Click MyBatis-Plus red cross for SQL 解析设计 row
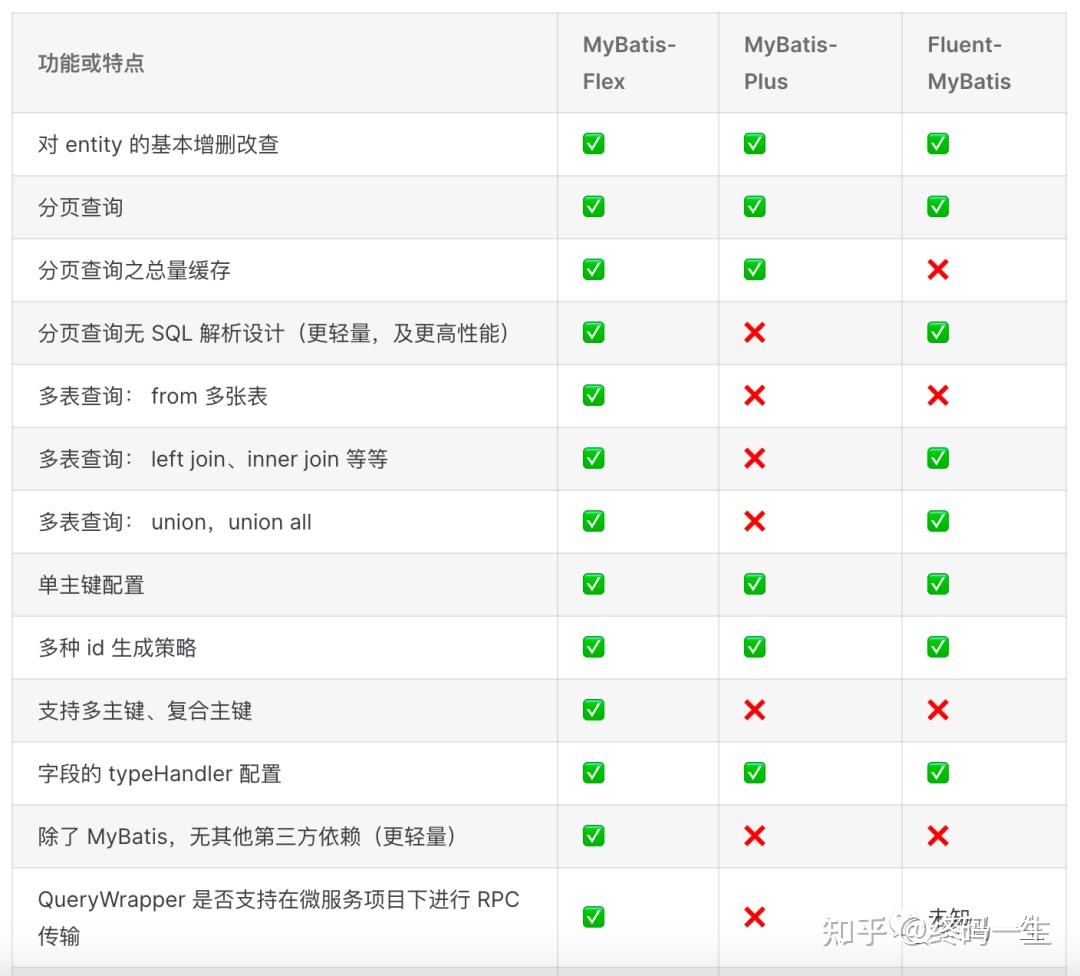The width and height of the screenshot is (1080, 976). (754, 333)
